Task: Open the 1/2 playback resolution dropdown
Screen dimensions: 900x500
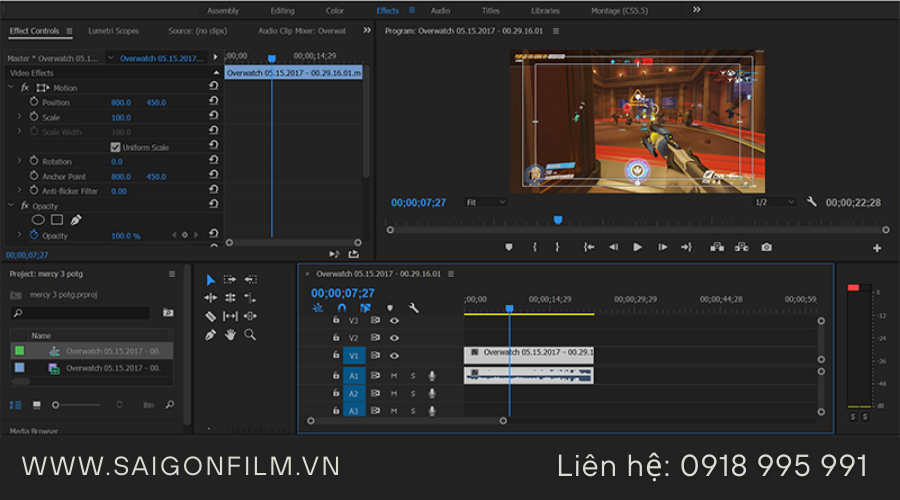Action: coord(774,202)
